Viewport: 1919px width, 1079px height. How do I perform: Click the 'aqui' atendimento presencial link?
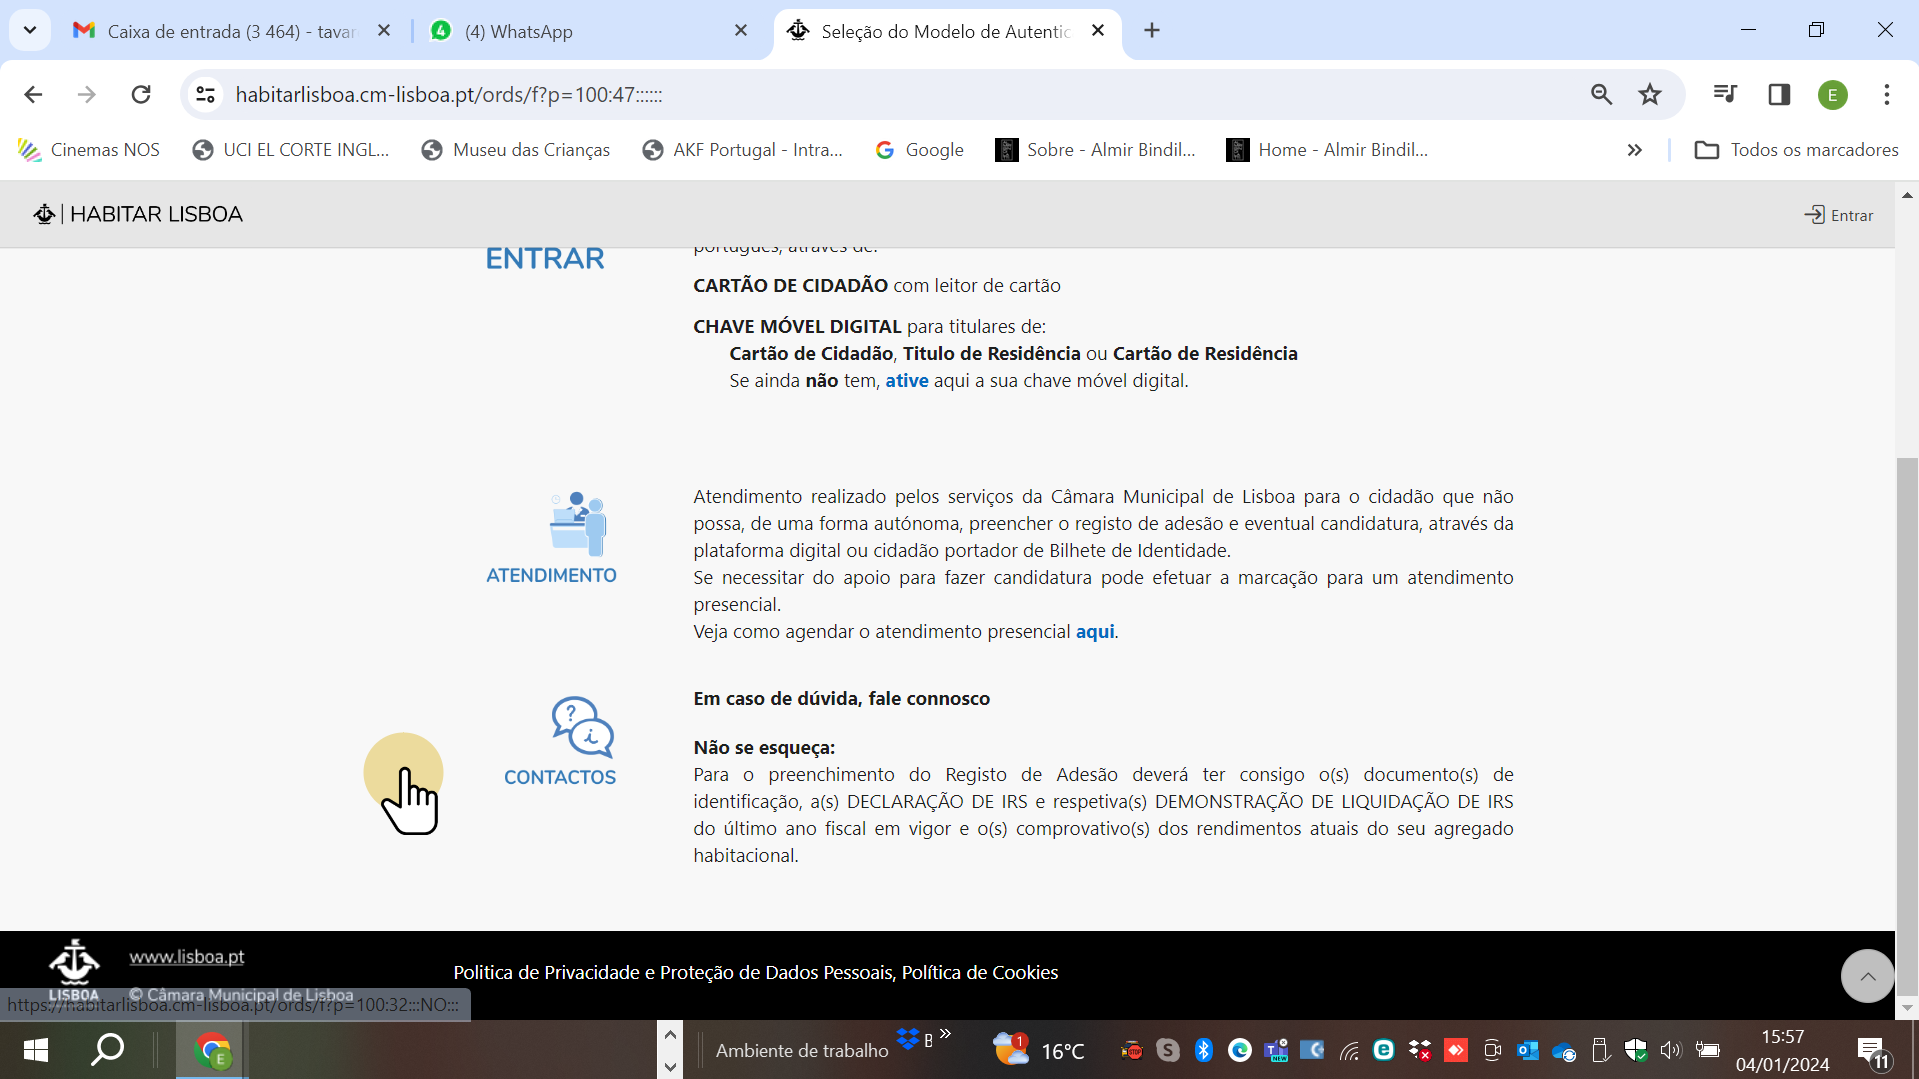[x=1094, y=632]
